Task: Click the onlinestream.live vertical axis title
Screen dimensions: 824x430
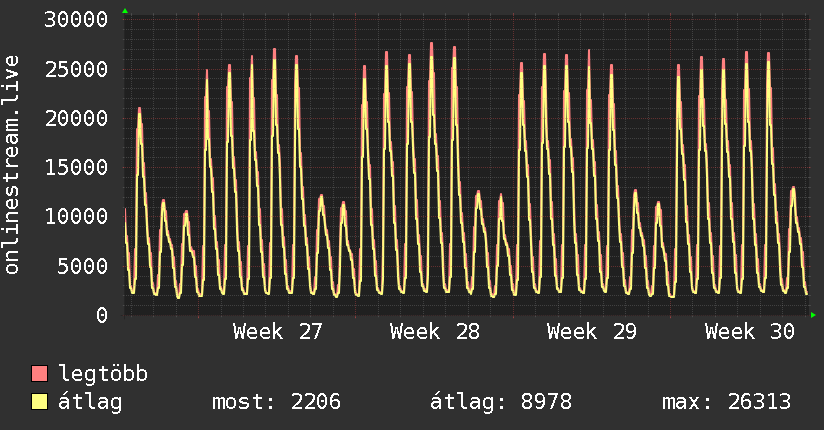Action: click(x=12, y=165)
